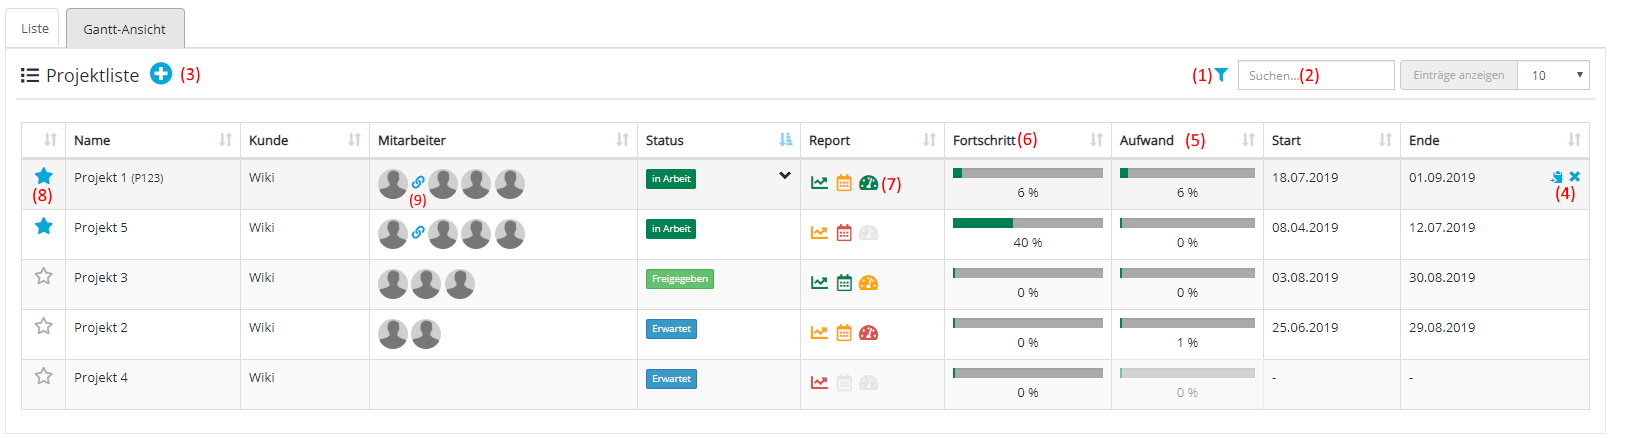The image size is (1634, 438).
Task: Open Projekt 1 calendar report icon
Action: [x=844, y=183]
